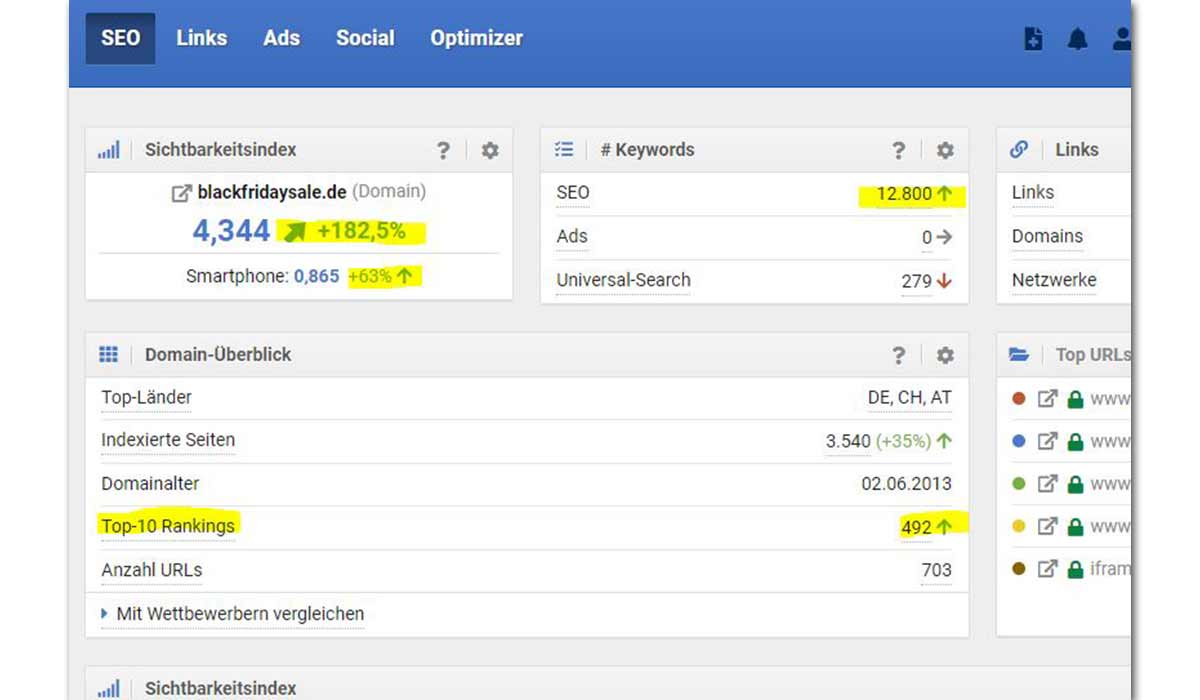The height and width of the screenshot is (700, 1200).
Task: Open external link icon beside blackfridaysale.de
Action: click(x=181, y=193)
